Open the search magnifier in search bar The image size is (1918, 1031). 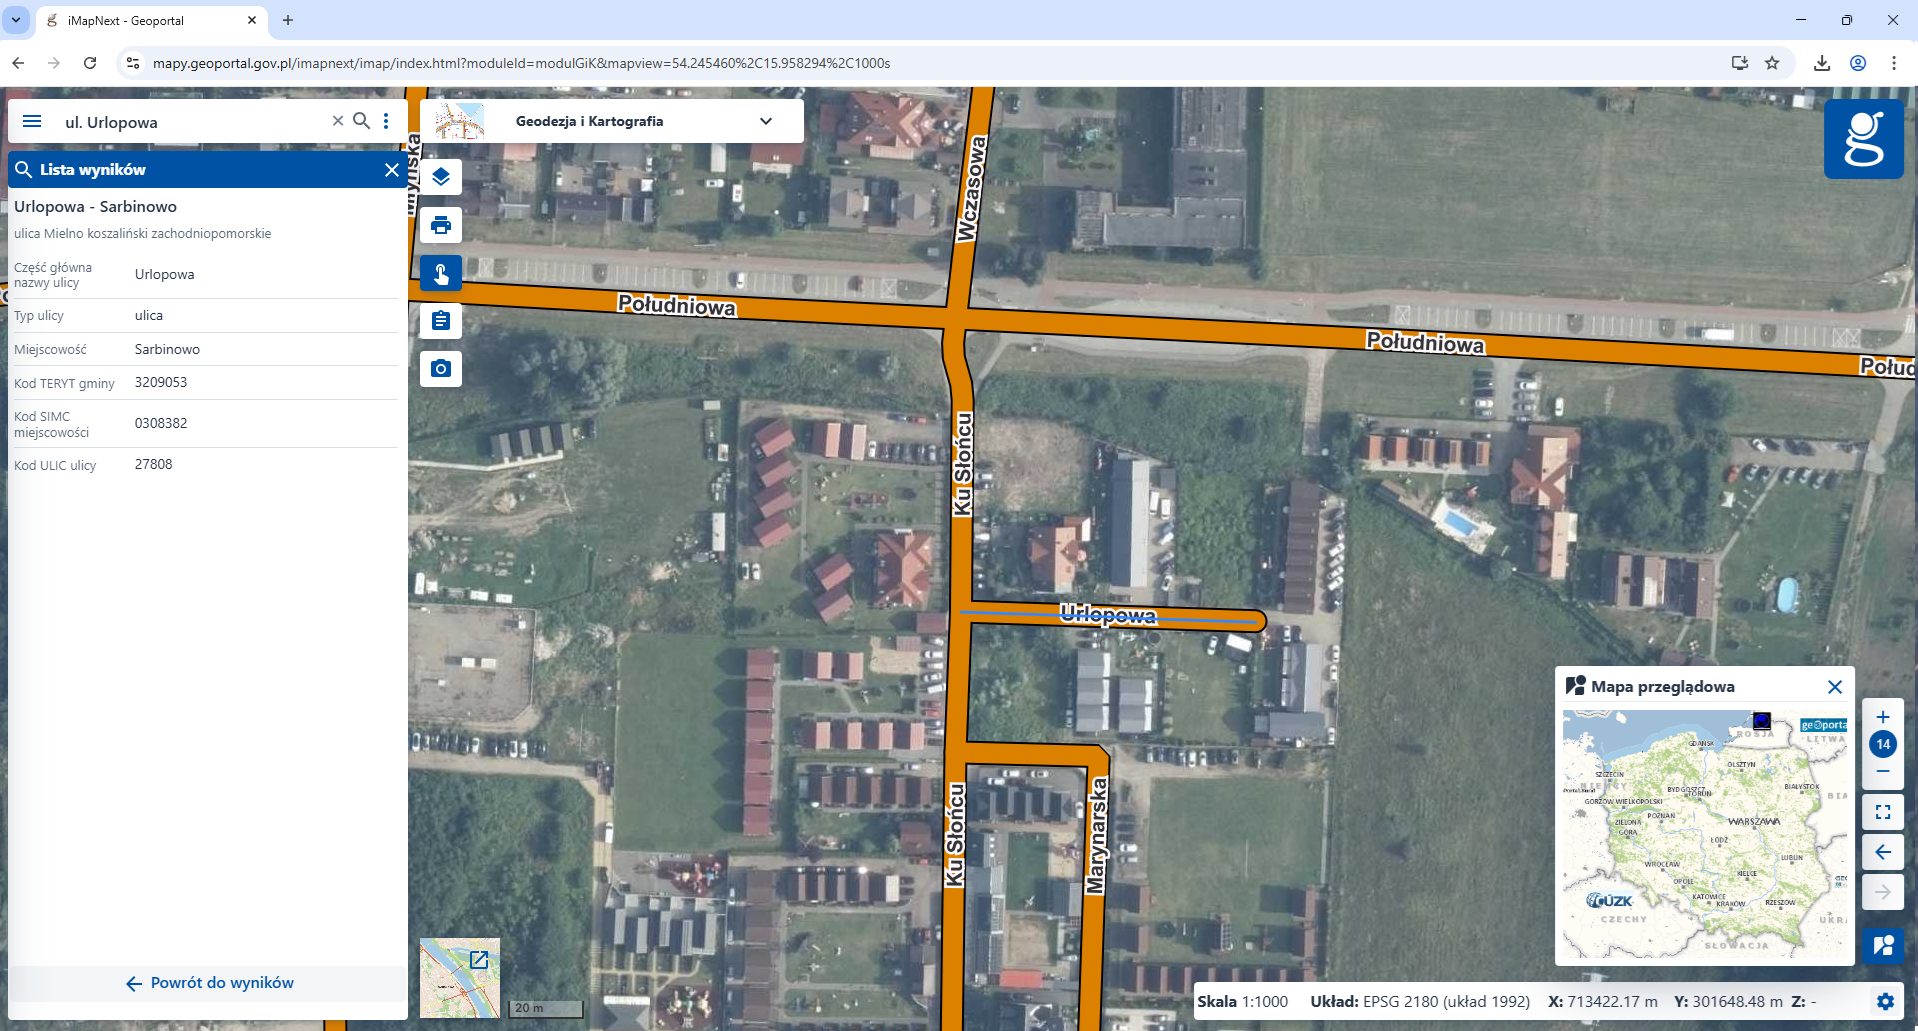[x=362, y=121]
